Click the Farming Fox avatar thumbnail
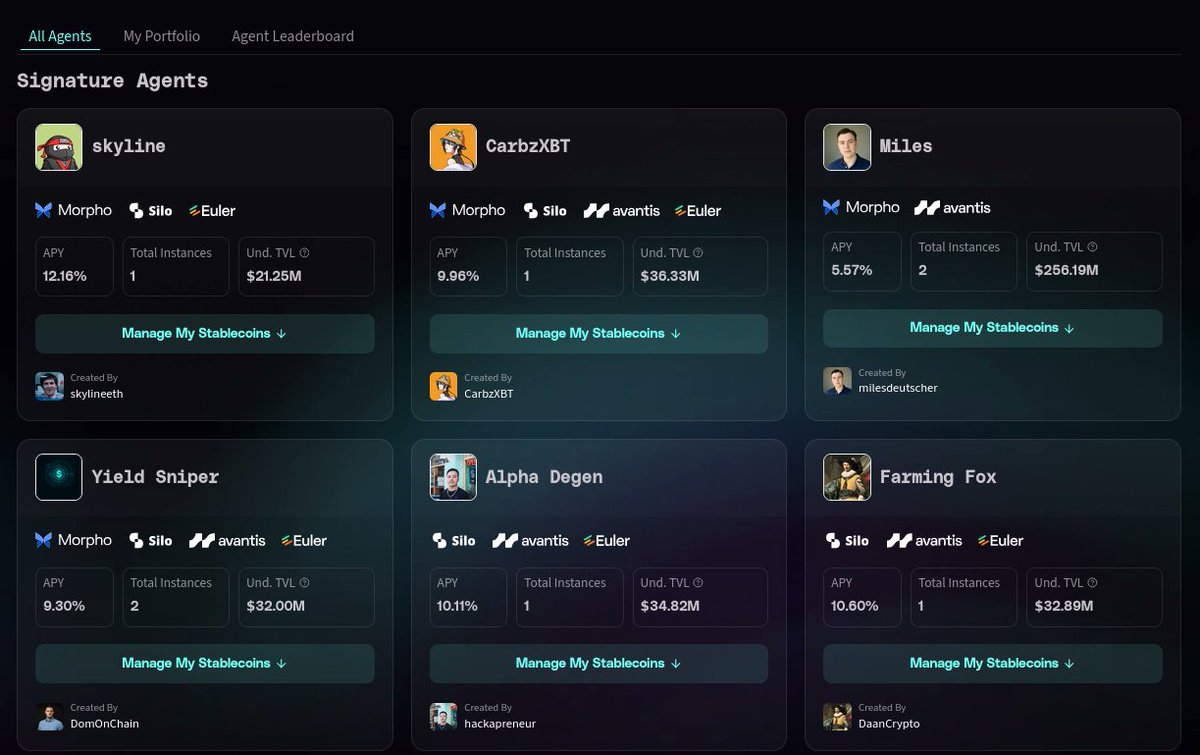The height and width of the screenshot is (755, 1200). tap(847, 477)
